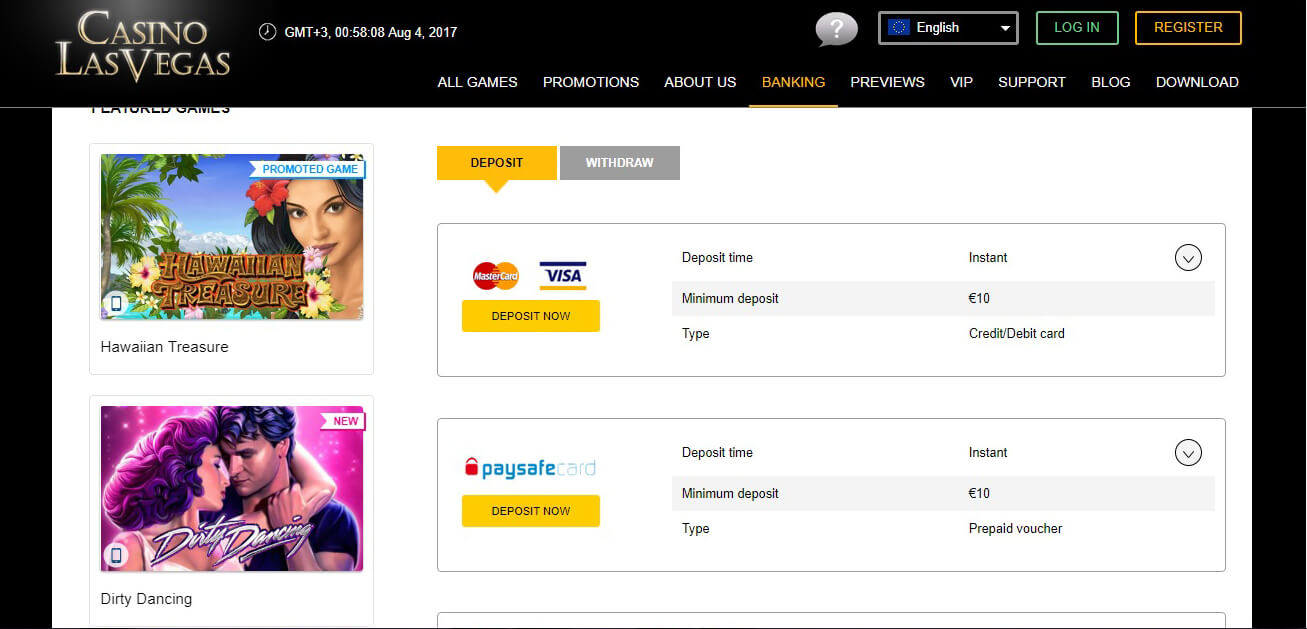Open the English language dropdown
1307x629 pixels.
click(947, 28)
